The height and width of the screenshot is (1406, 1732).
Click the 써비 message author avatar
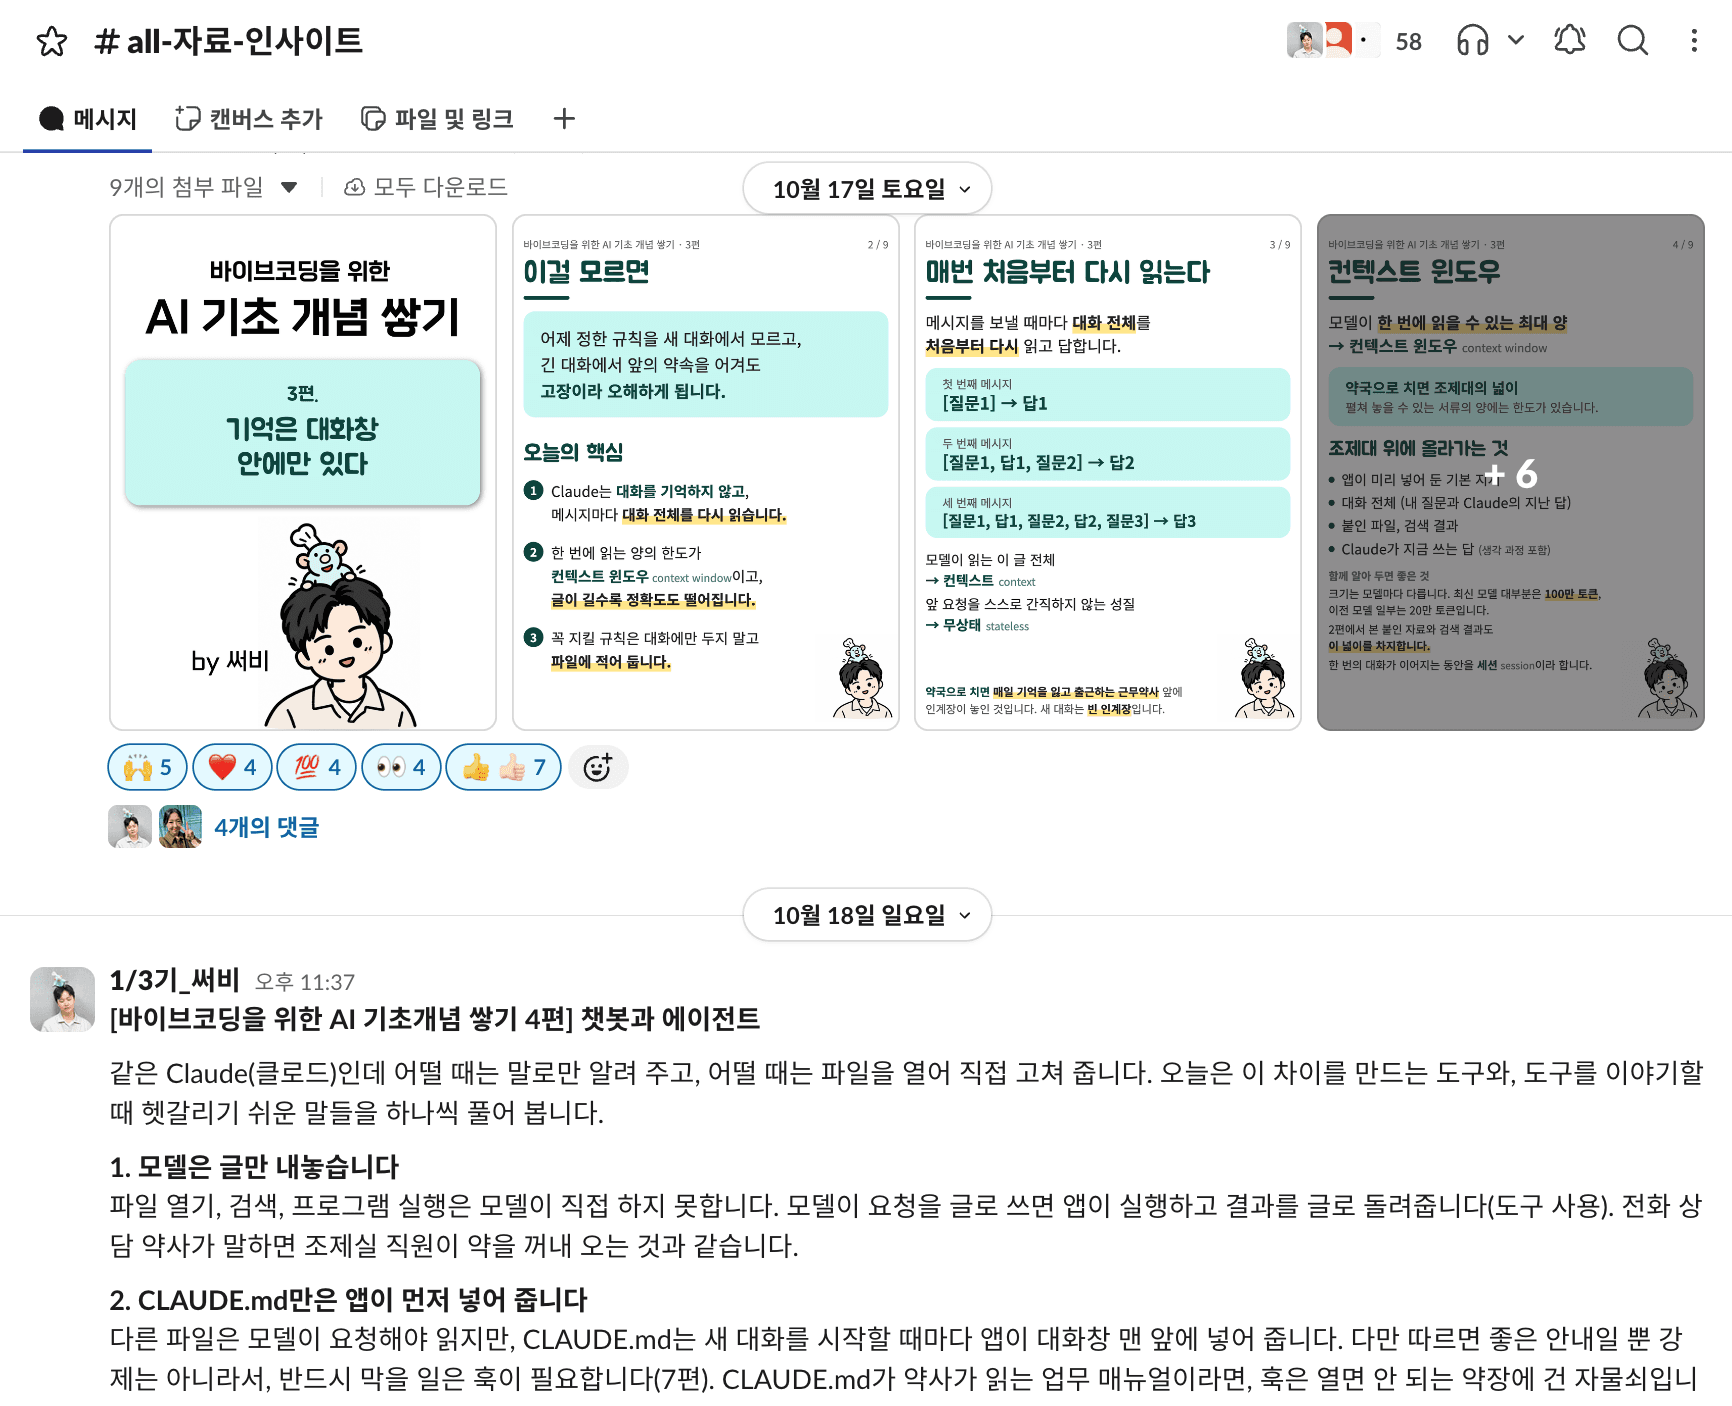pyautogui.click(x=62, y=999)
